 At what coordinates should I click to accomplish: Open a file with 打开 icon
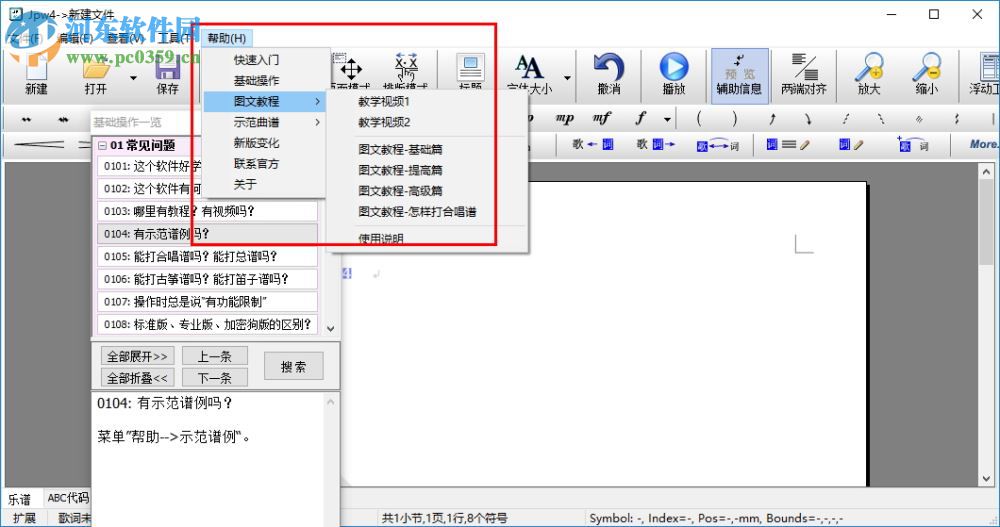pos(96,75)
